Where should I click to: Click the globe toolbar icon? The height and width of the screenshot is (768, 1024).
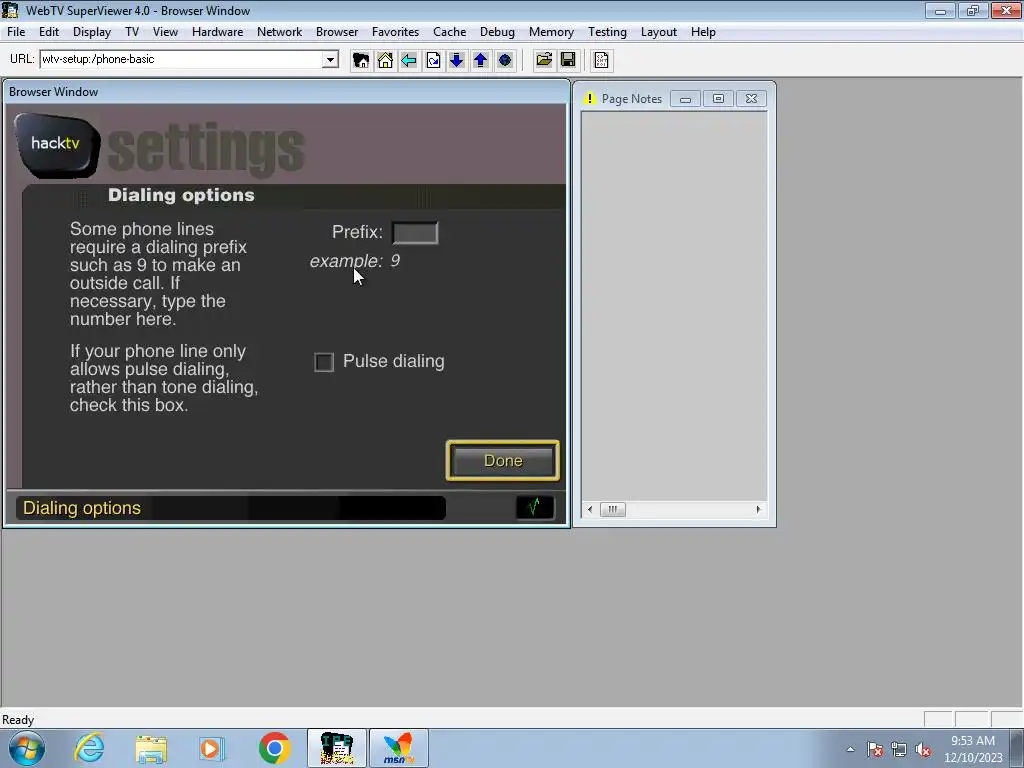tap(505, 60)
